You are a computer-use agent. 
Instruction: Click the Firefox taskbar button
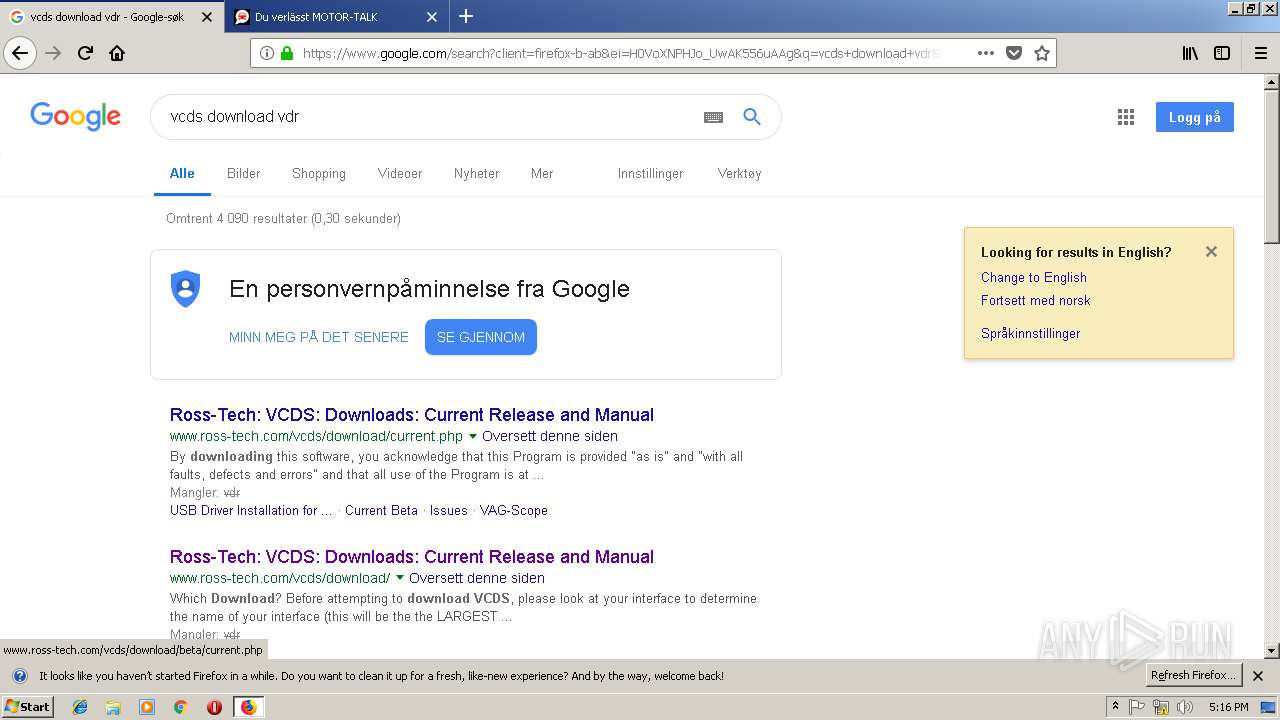(x=248, y=707)
